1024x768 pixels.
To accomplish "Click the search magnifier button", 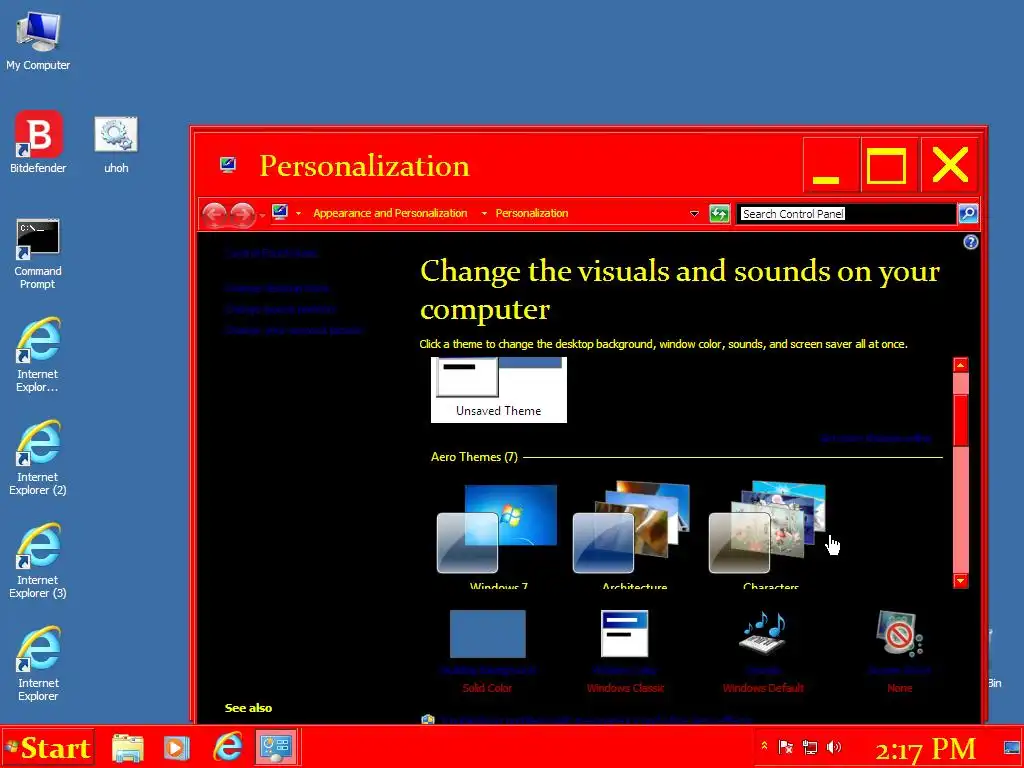I will [x=968, y=213].
